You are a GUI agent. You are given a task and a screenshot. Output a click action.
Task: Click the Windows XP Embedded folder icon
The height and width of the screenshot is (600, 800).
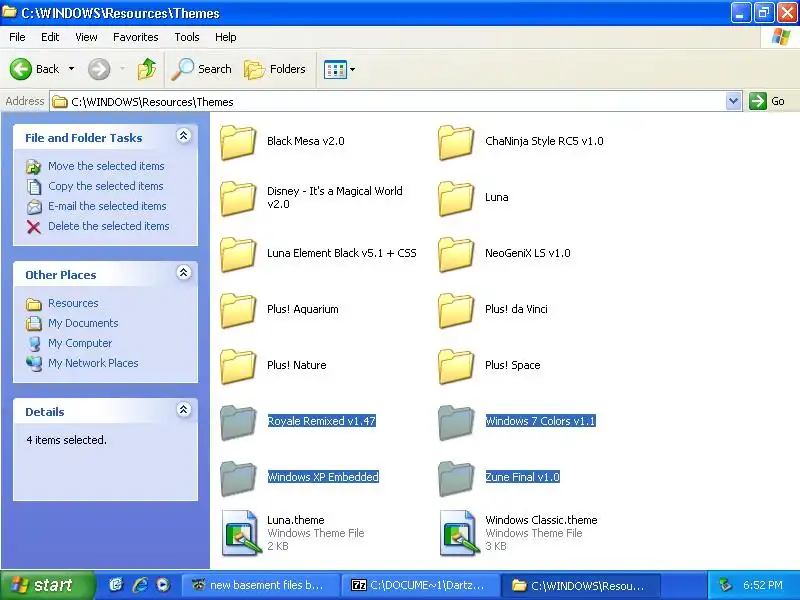pos(238,479)
